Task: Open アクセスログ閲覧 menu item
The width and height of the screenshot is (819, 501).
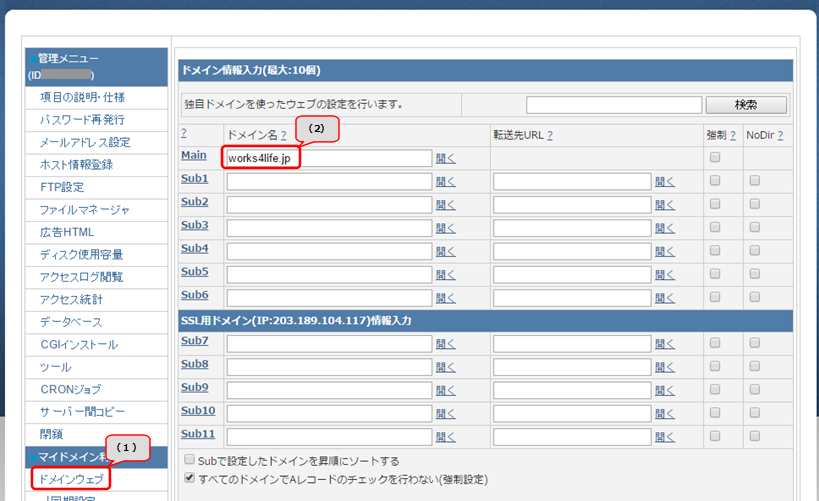Action: [81, 277]
